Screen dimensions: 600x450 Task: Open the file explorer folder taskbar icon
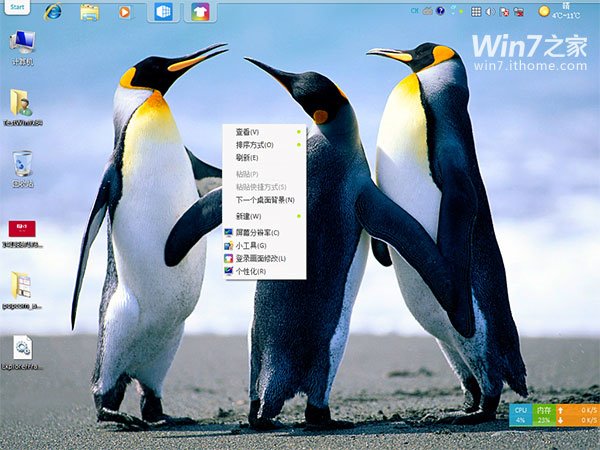90,12
